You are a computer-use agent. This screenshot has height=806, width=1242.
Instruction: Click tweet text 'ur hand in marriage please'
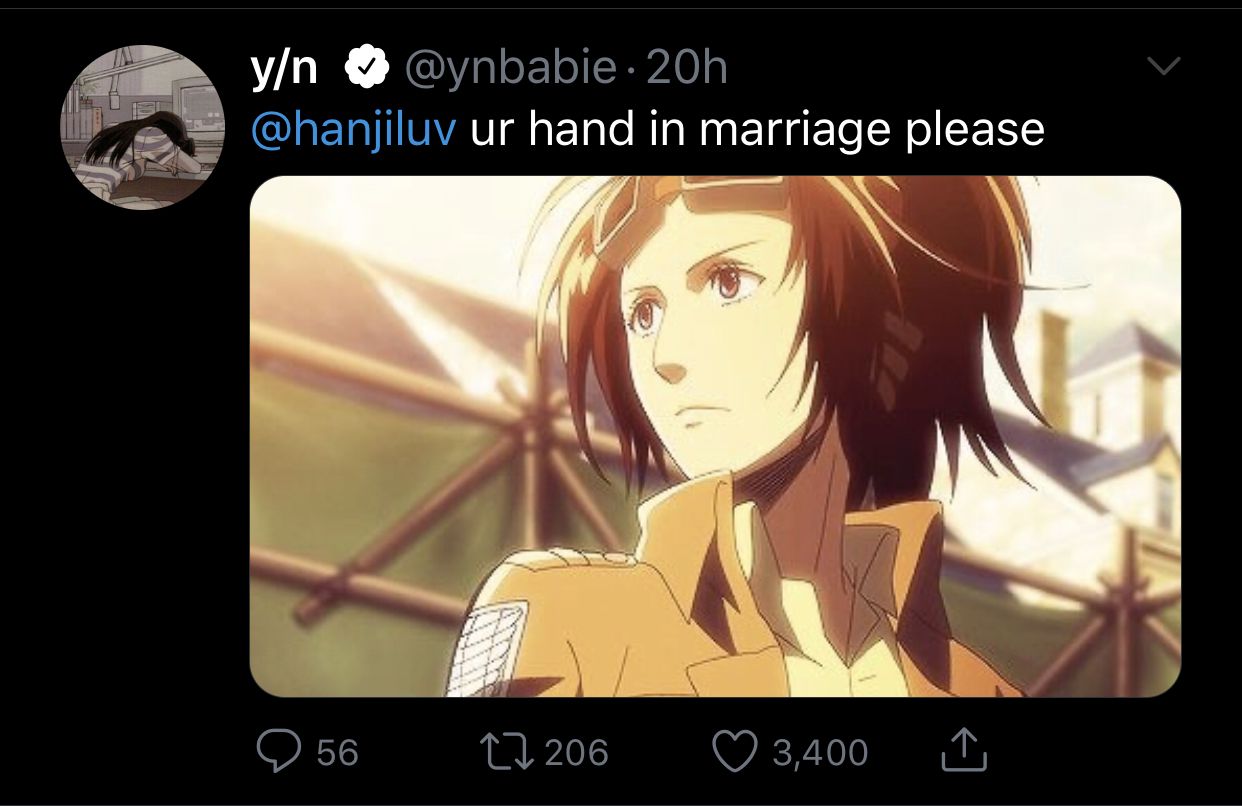757,130
